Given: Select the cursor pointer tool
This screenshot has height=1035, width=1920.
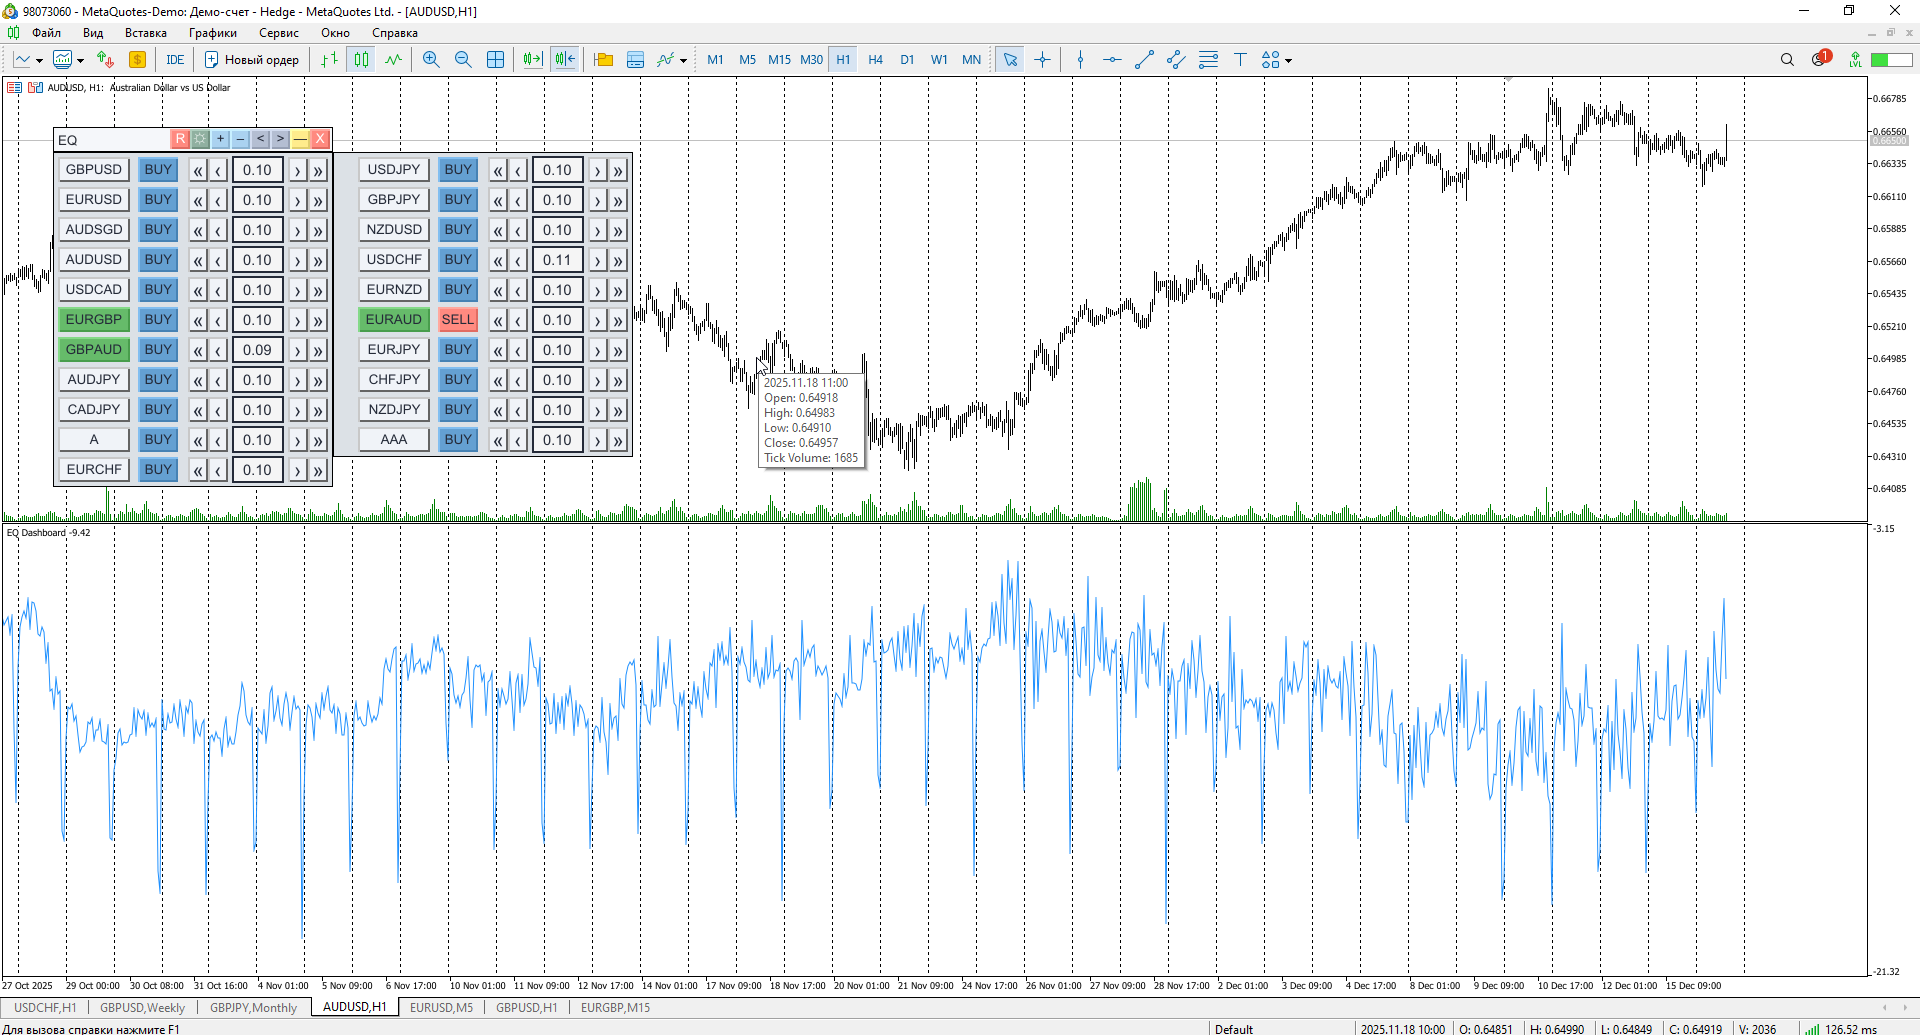Looking at the screenshot, I should pos(1010,60).
